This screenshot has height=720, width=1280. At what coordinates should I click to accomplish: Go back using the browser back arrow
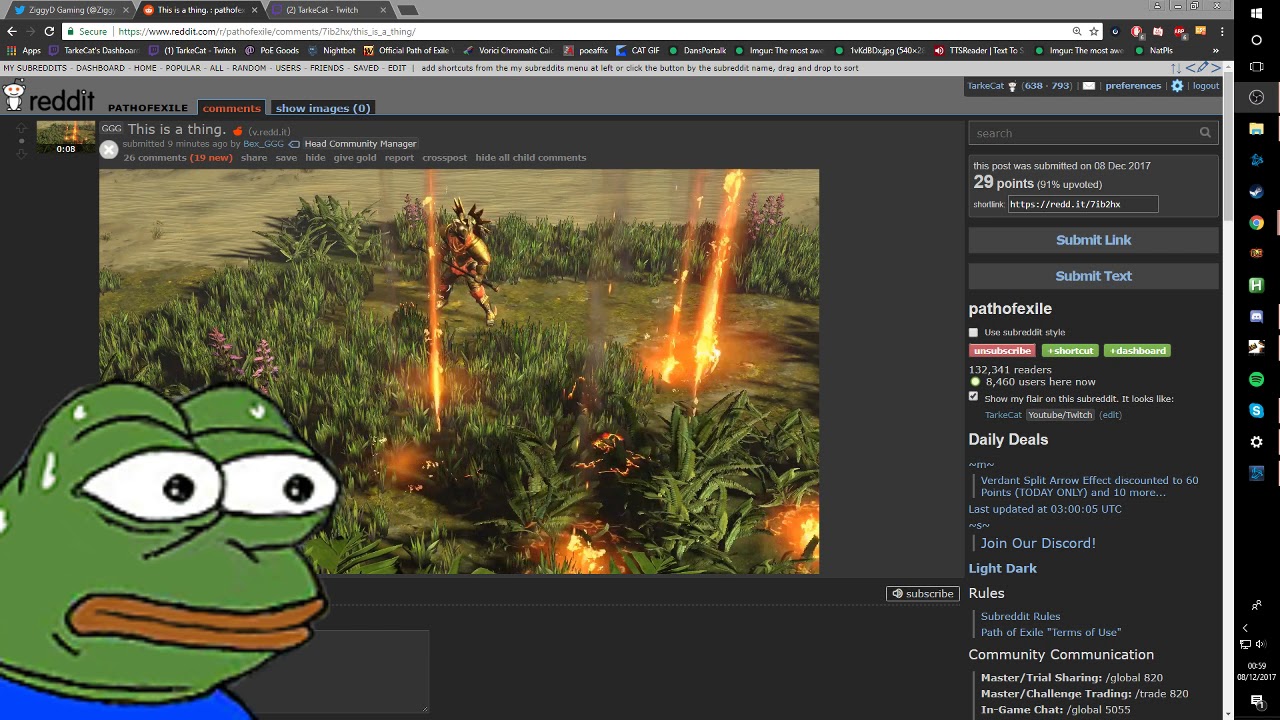[12, 31]
